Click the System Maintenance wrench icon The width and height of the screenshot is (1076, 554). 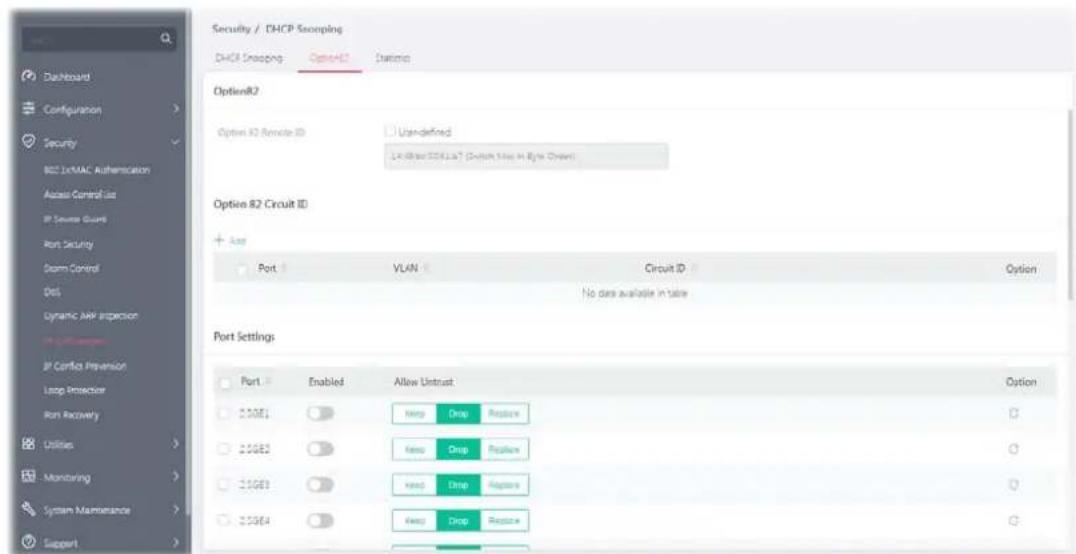30,509
